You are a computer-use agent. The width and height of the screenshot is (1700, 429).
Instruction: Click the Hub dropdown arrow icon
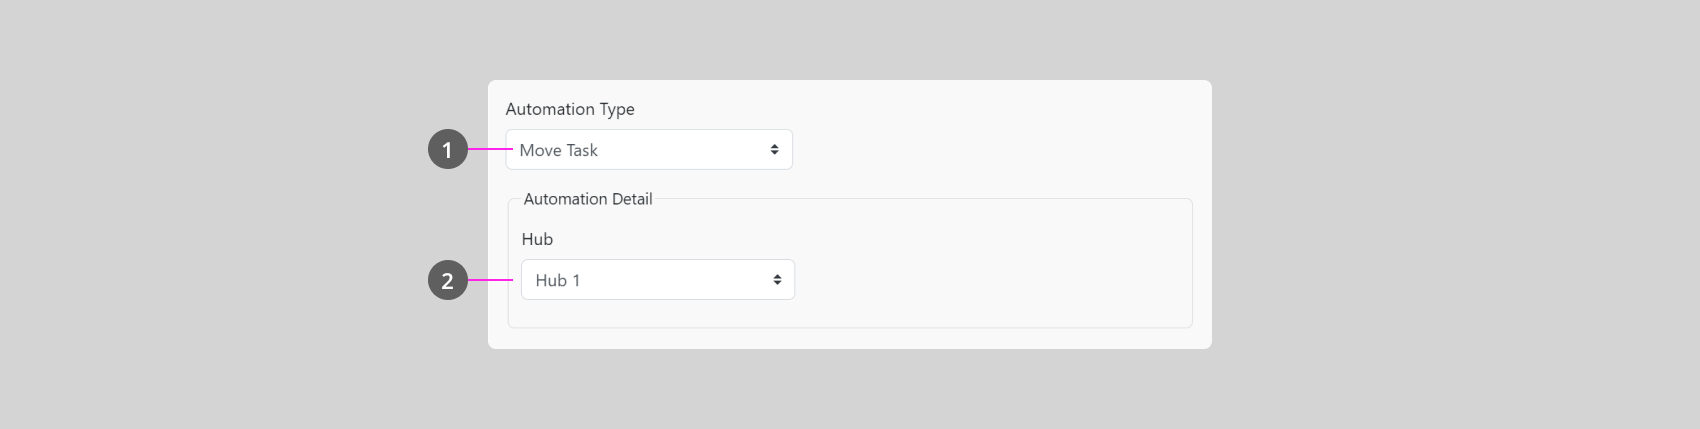[777, 280]
